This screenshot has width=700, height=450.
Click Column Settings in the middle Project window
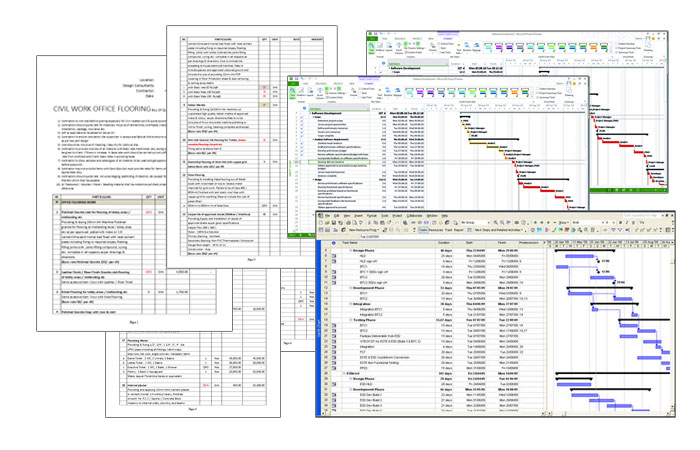[336, 93]
